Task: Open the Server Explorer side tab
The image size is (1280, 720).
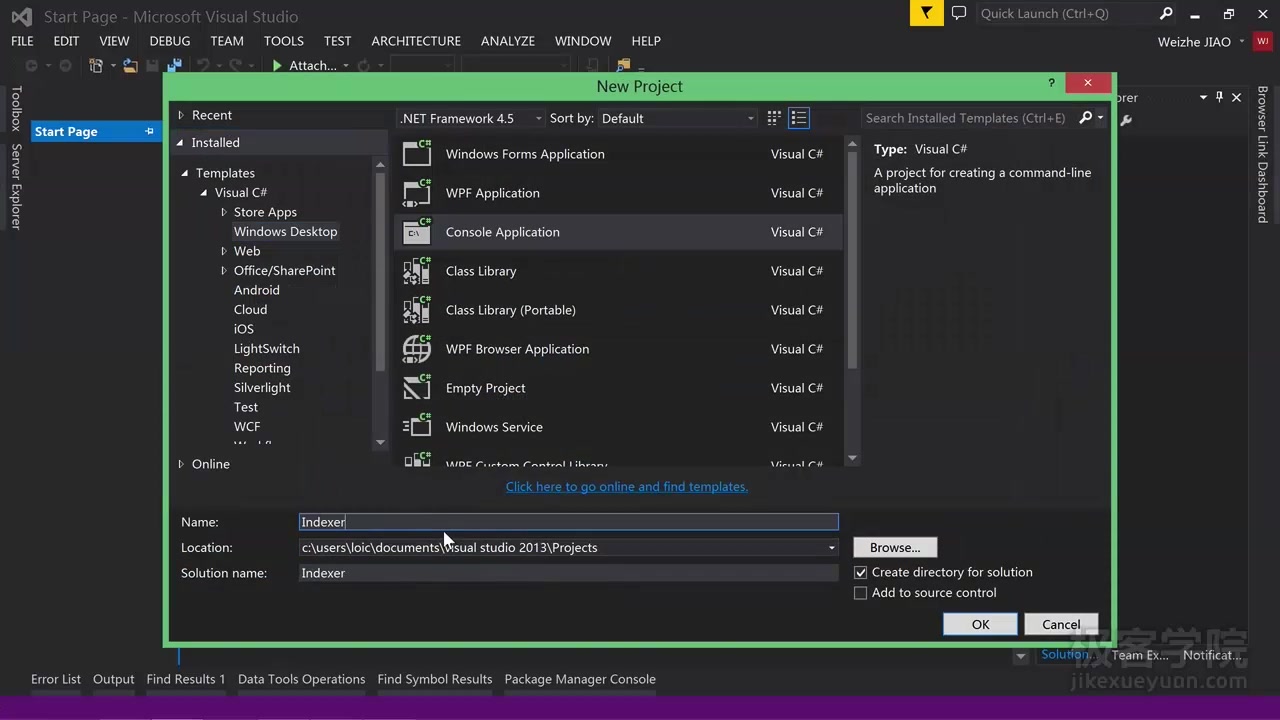Action: 15,186
